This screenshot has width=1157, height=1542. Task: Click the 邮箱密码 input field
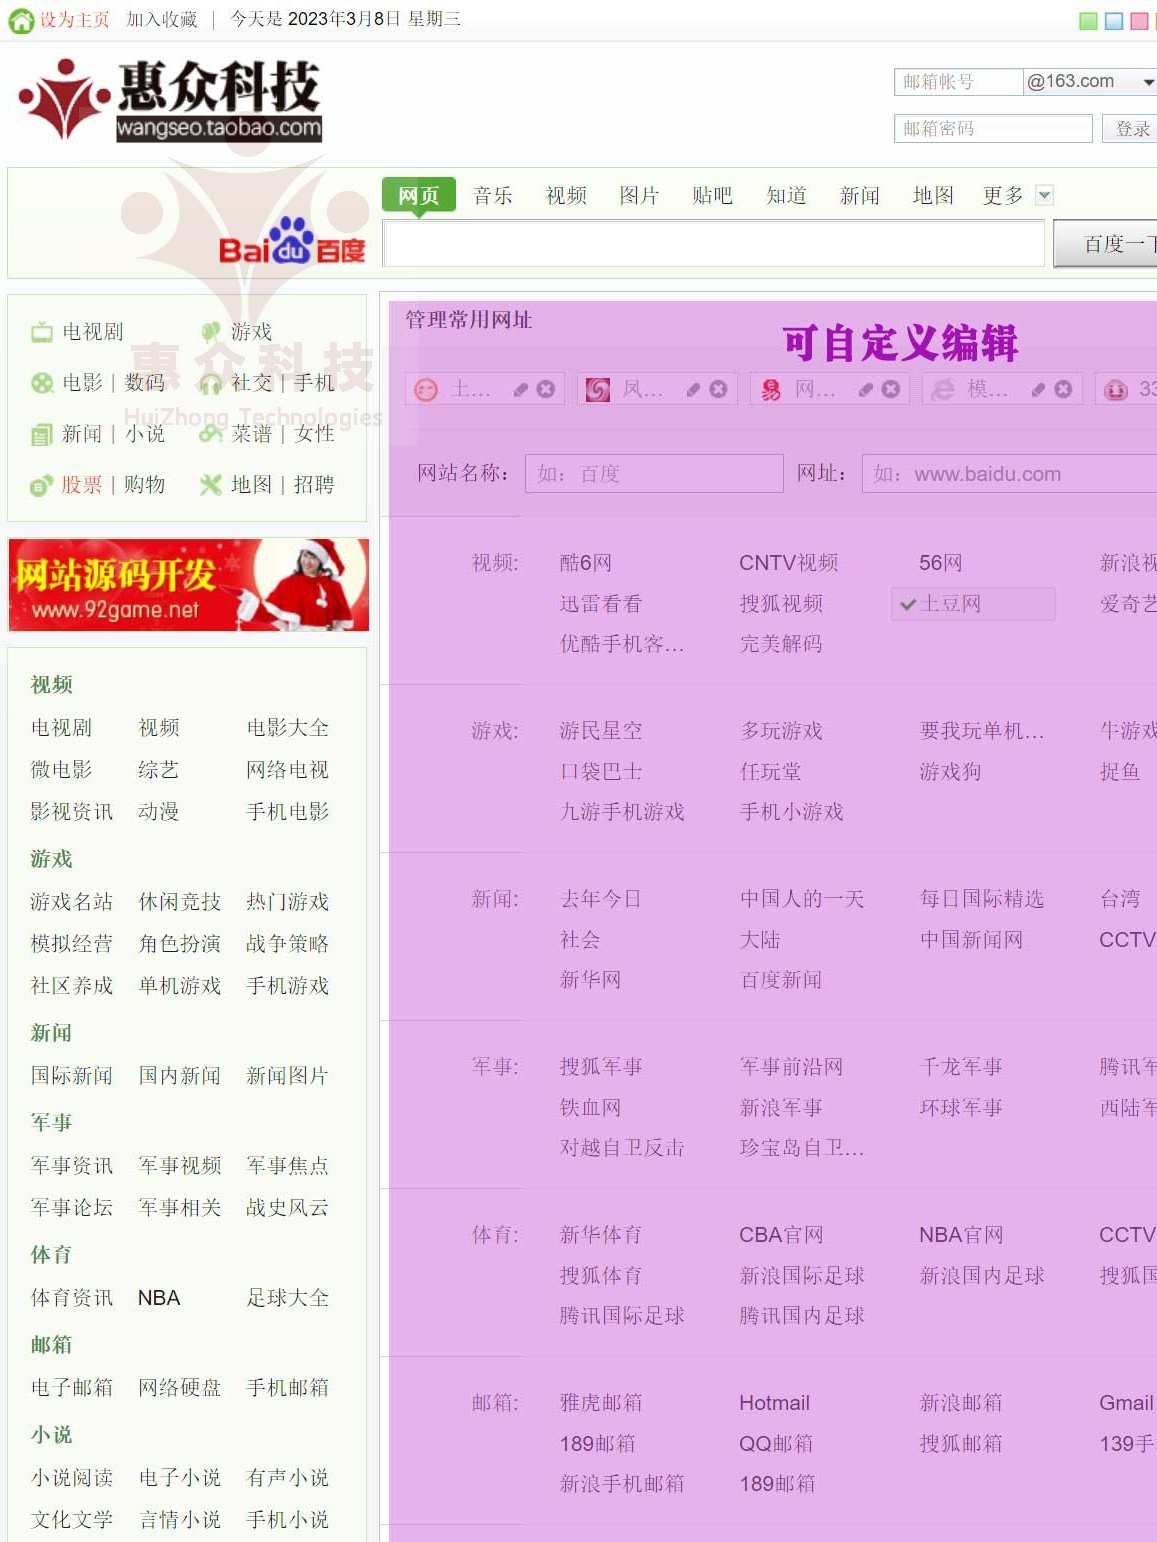tap(993, 128)
